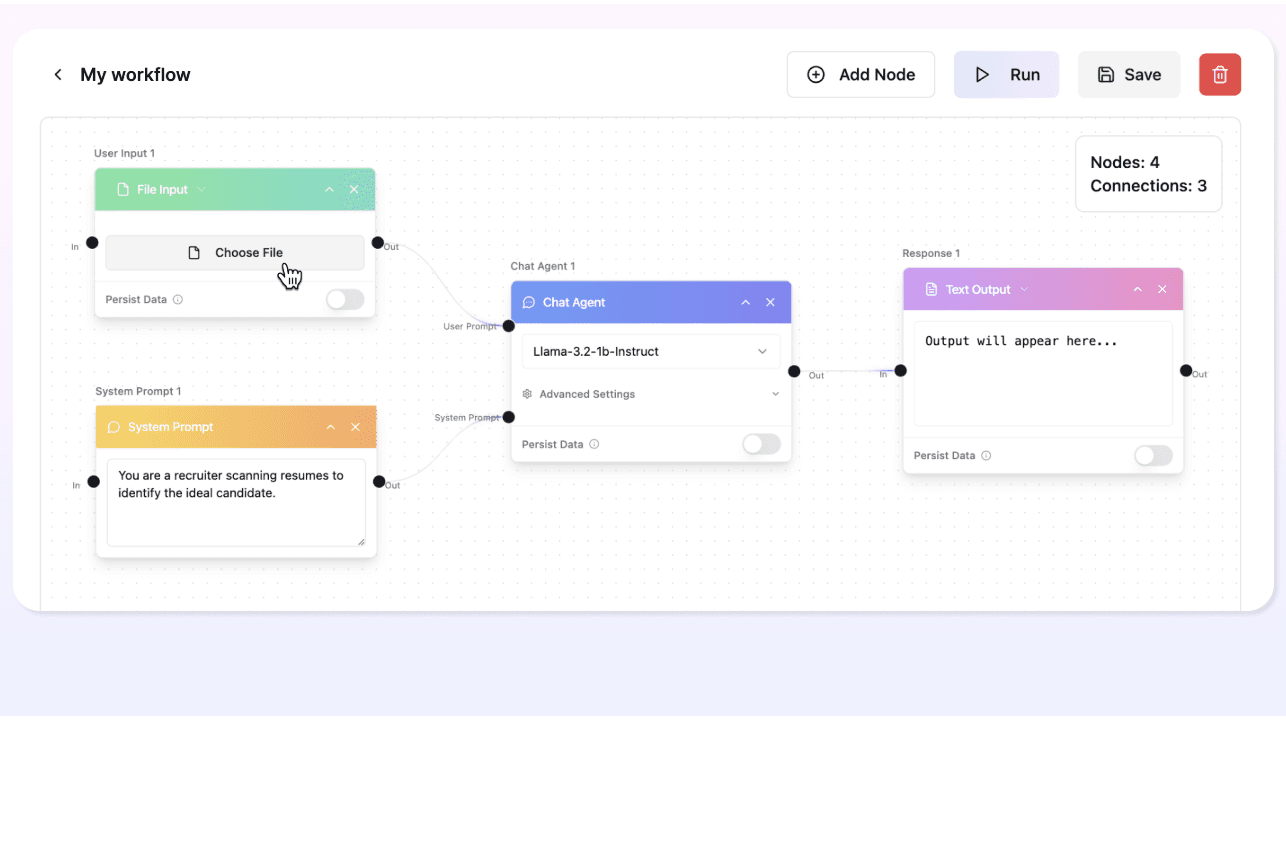
Task: Click the plus icon on Add Node
Action: [816, 74]
